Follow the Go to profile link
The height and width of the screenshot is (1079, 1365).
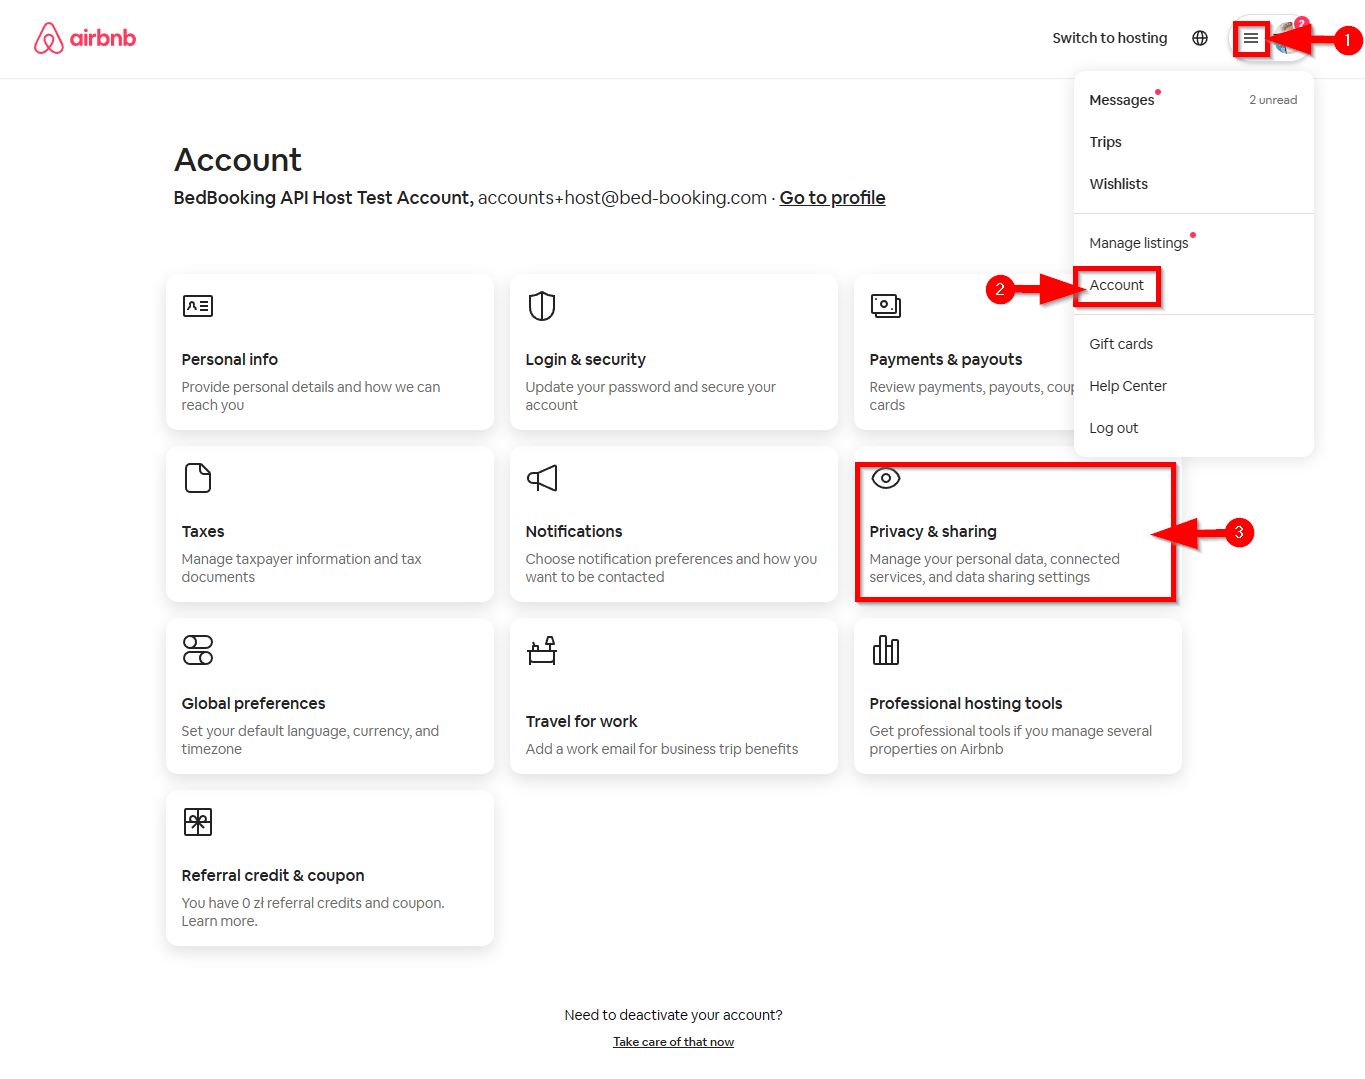coord(832,198)
